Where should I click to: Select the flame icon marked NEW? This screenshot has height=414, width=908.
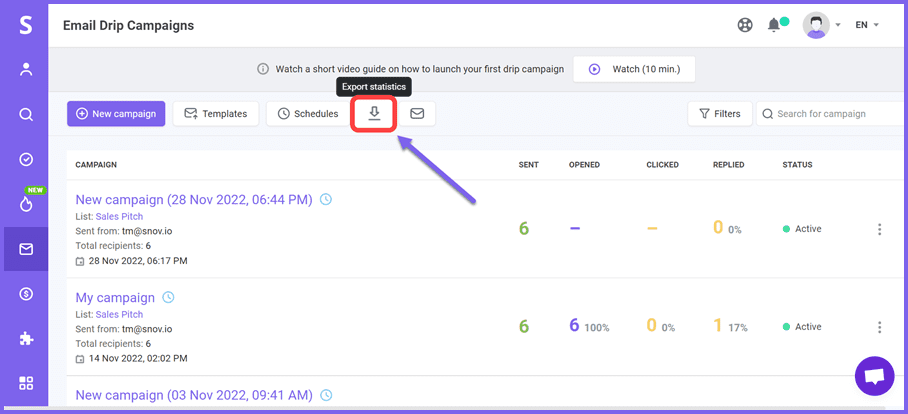click(x=25, y=203)
